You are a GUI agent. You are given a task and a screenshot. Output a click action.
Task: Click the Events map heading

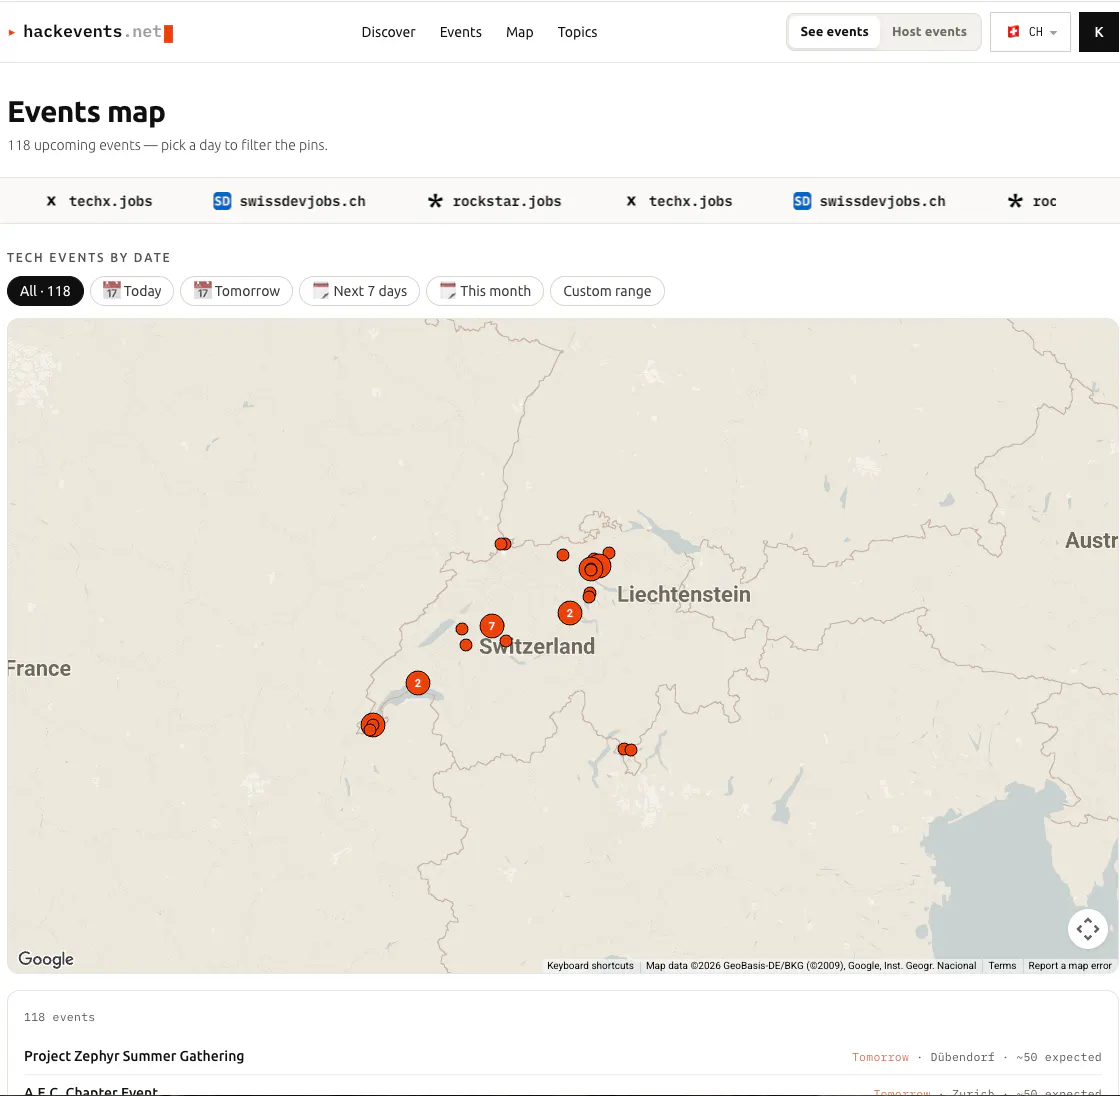click(86, 112)
